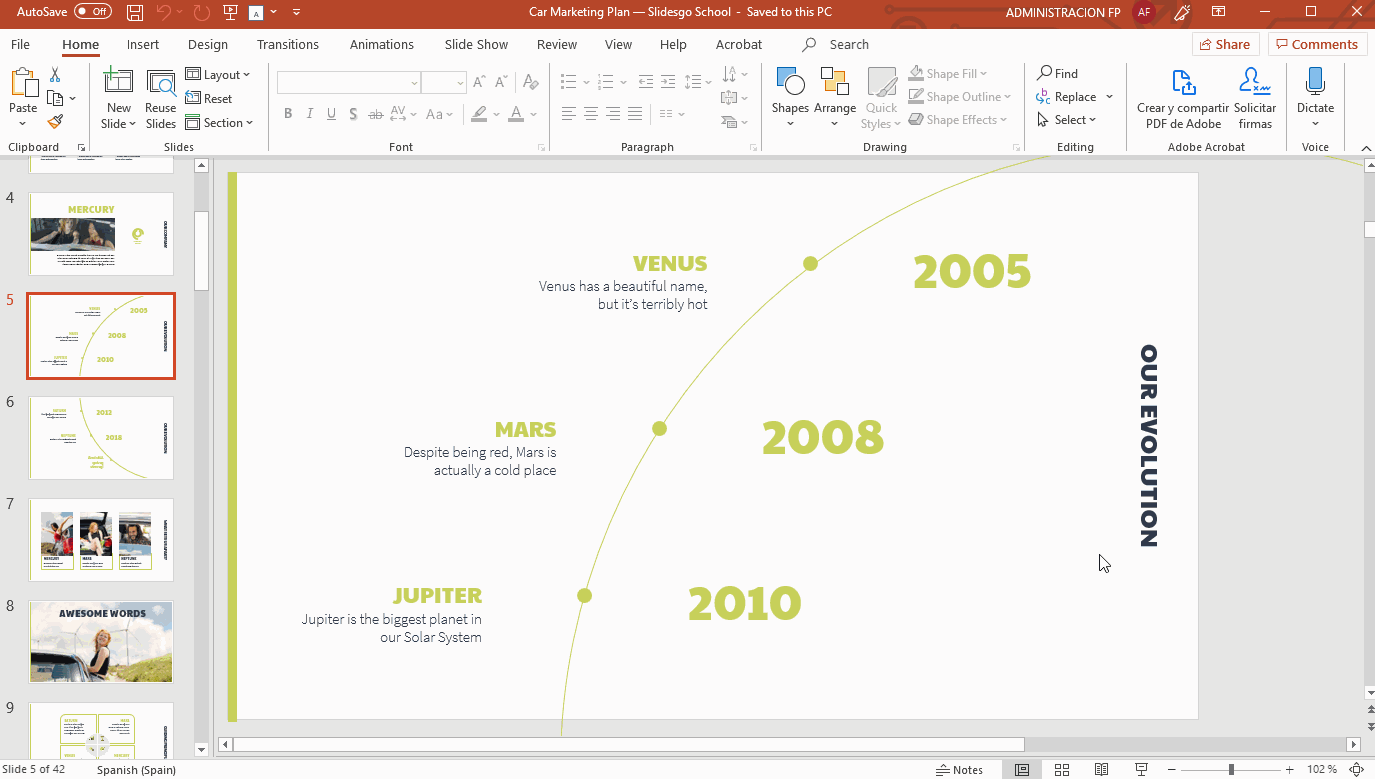The width and height of the screenshot is (1375, 779).
Task: Switch to the Animations ribbon tab
Action: (381, 44)
